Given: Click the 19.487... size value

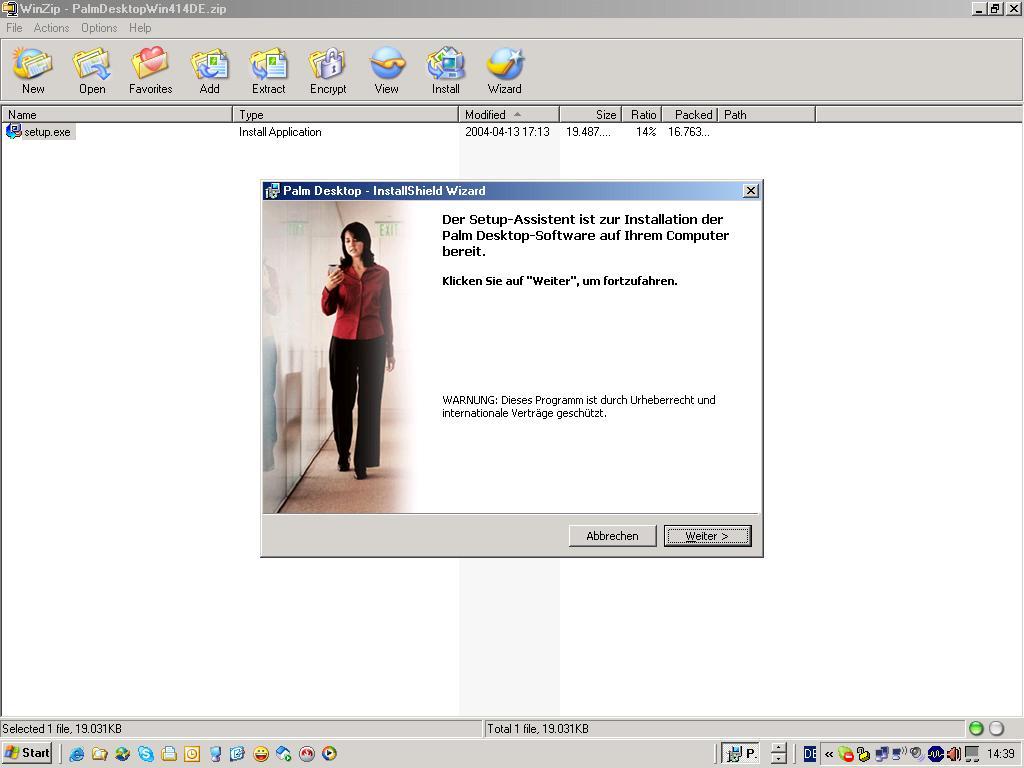Looking at the screenshot, I should (x=588, y=132).
